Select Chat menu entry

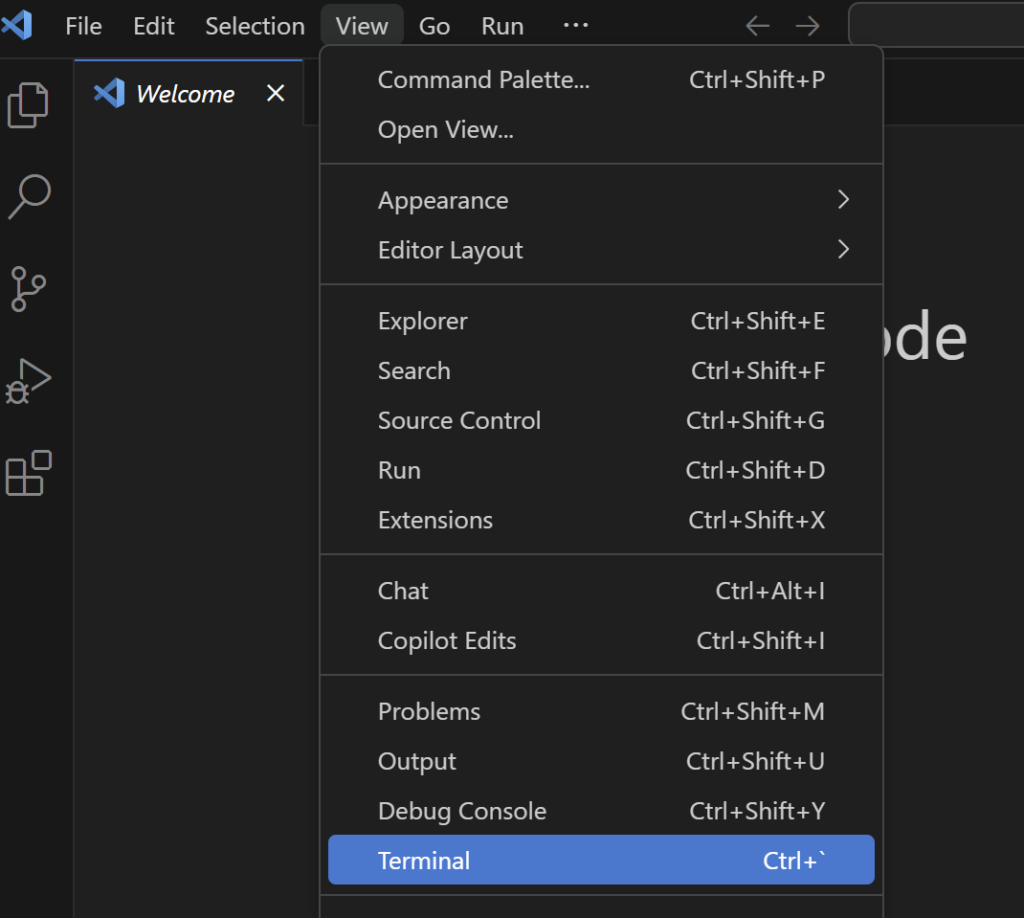(x=601, y=591)
